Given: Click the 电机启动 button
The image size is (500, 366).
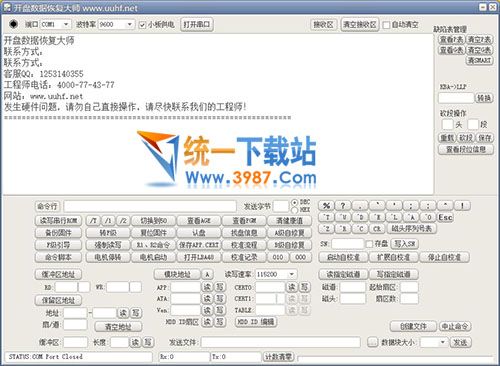Looking at the screenshot, I should point(153,257).
